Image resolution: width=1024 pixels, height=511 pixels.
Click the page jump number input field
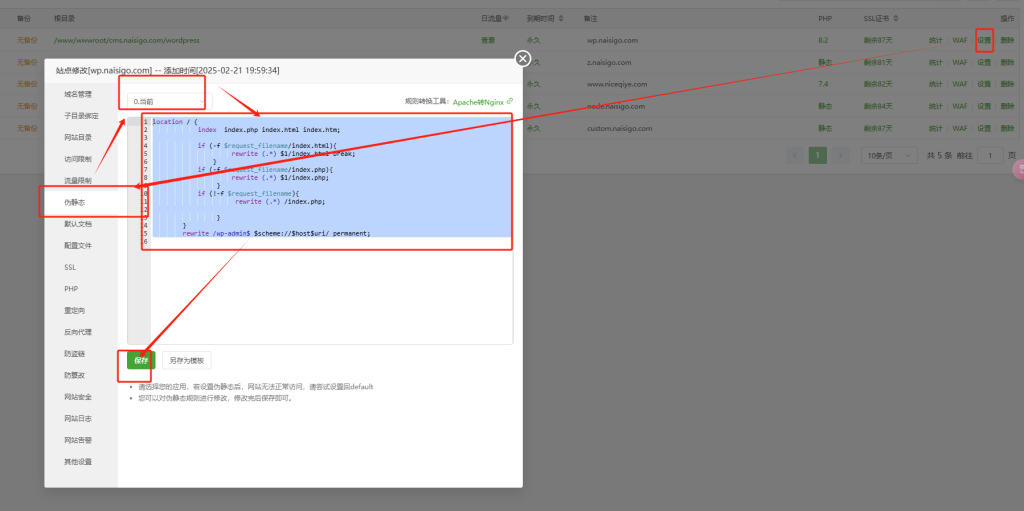[x=990, y=155]
